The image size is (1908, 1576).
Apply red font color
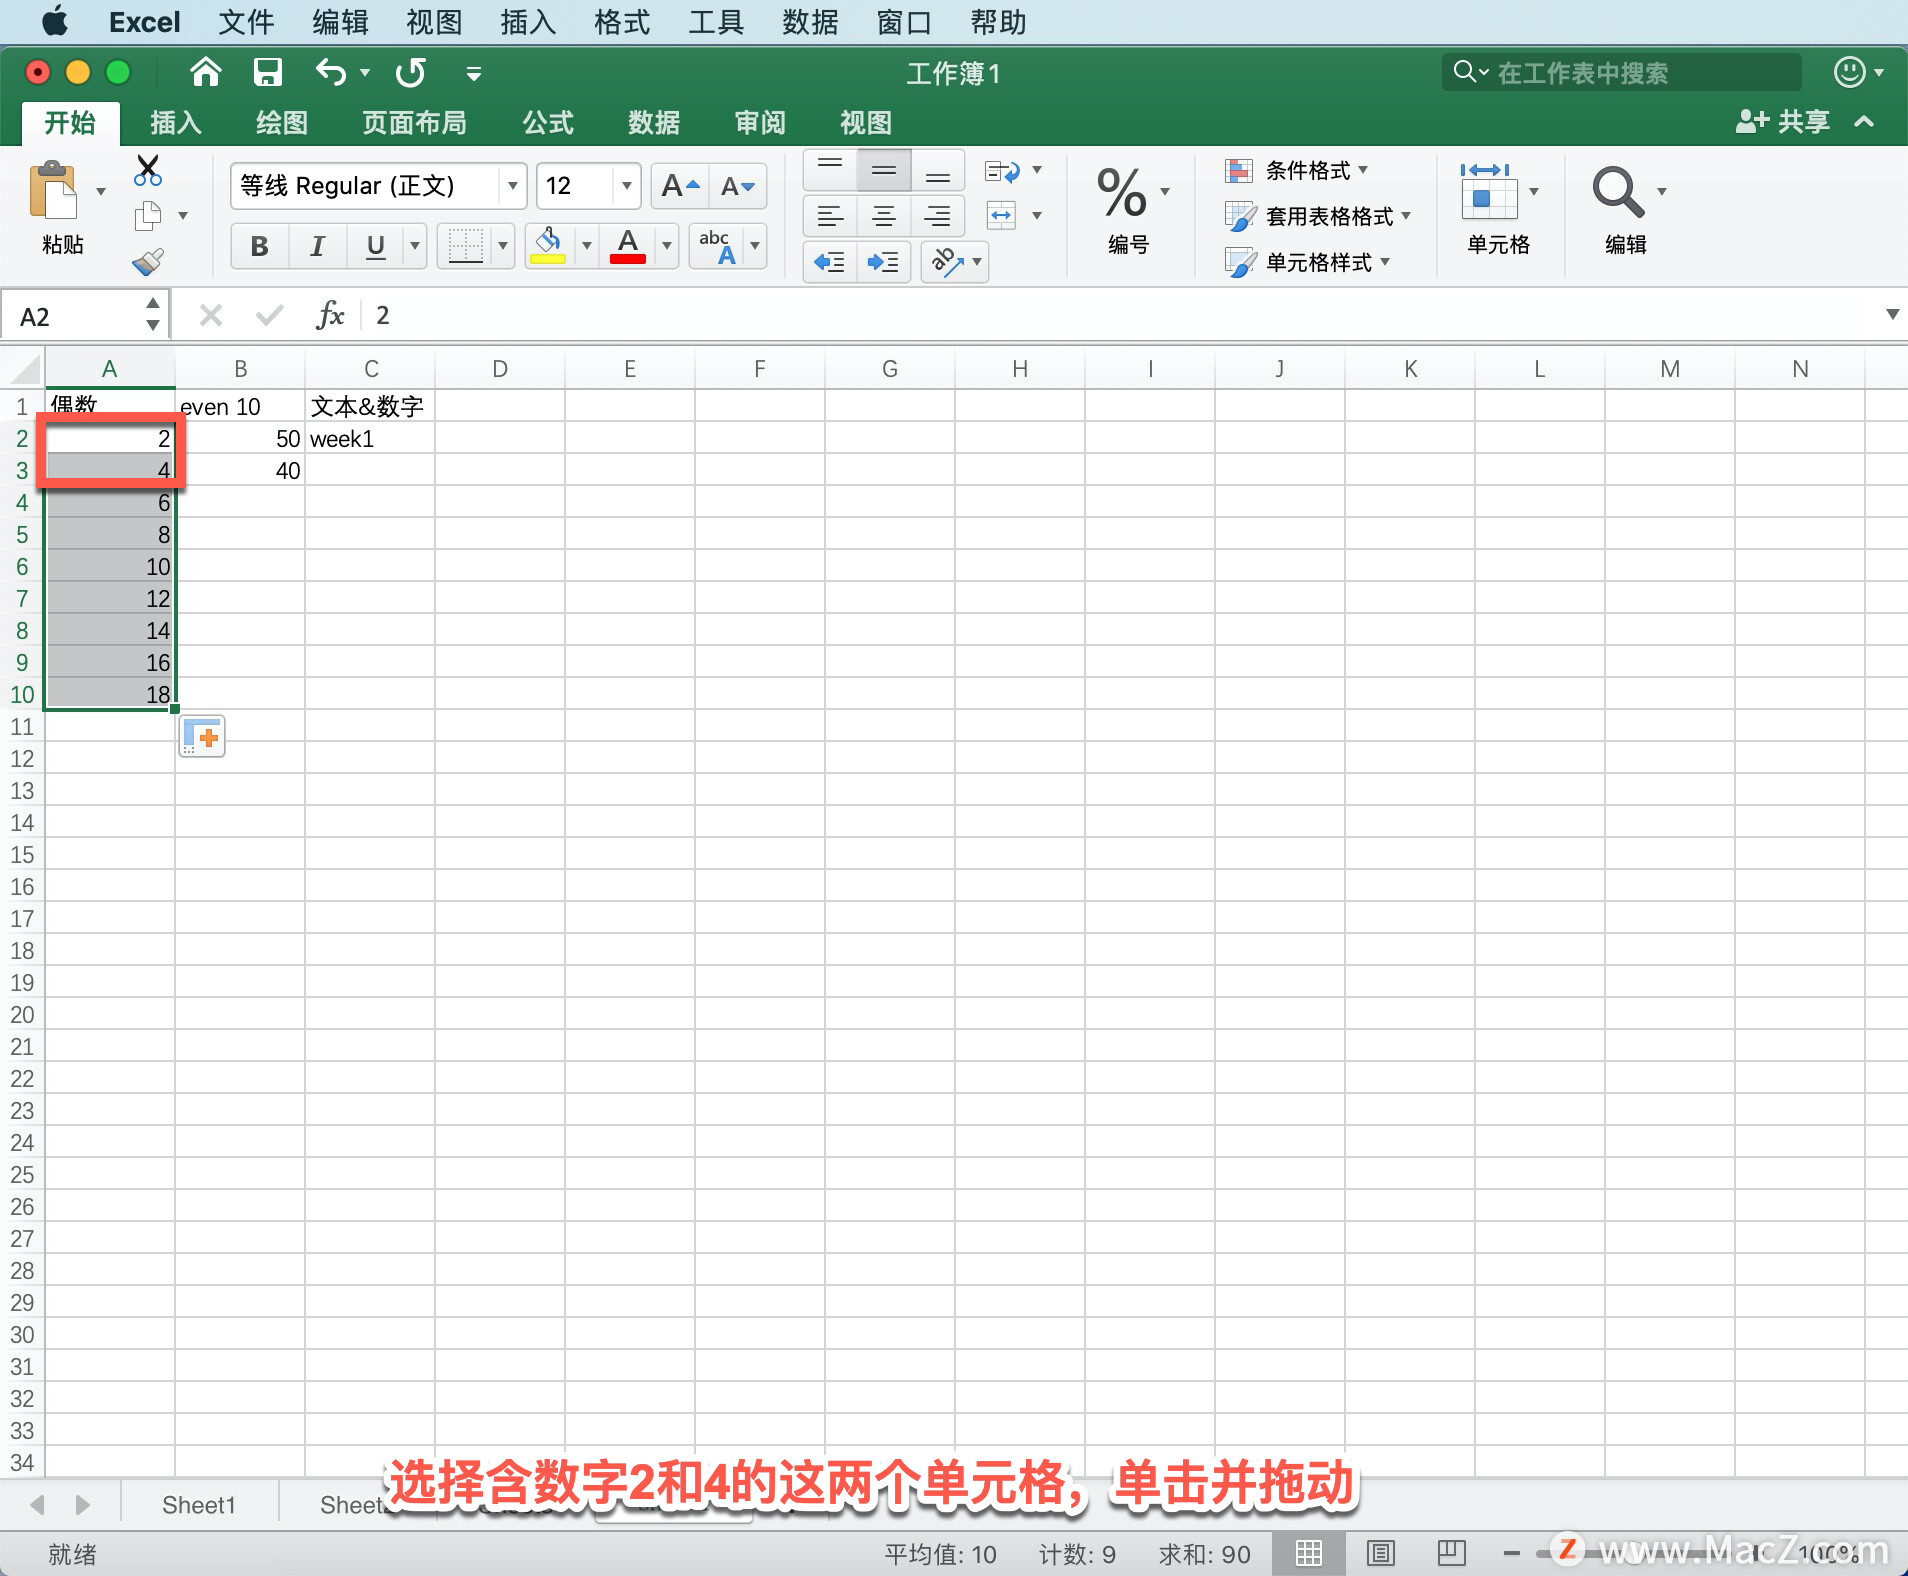click(x=628, y=246)
